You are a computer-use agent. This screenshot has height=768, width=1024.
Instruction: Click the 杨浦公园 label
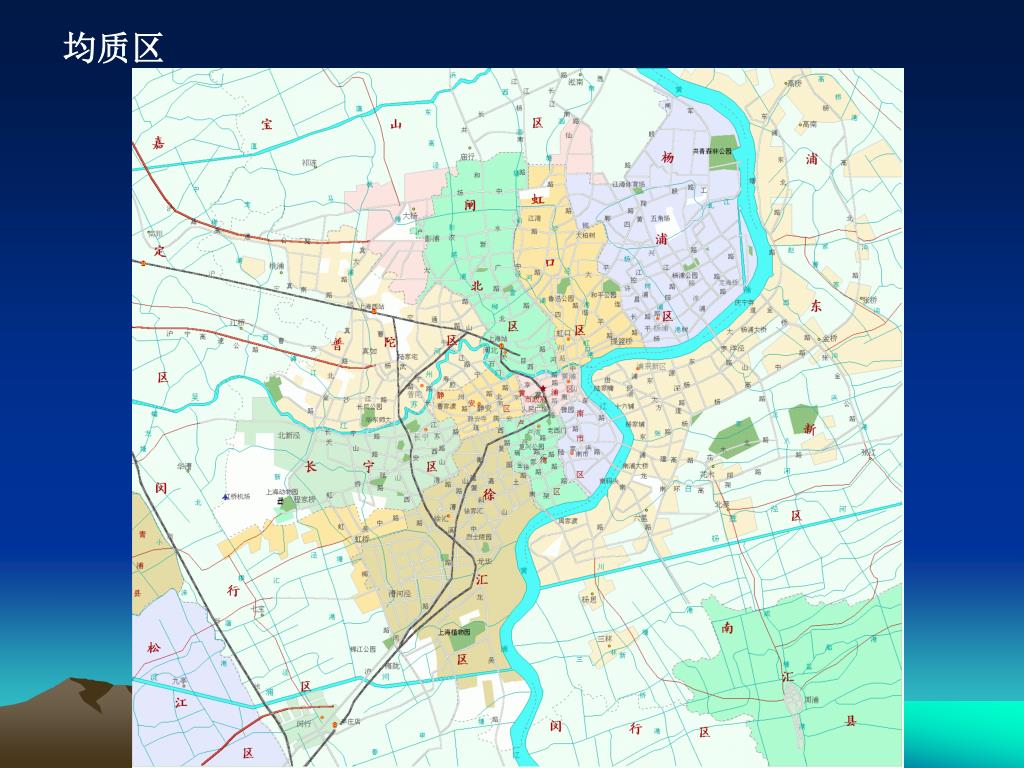click(x=685, y=276)
